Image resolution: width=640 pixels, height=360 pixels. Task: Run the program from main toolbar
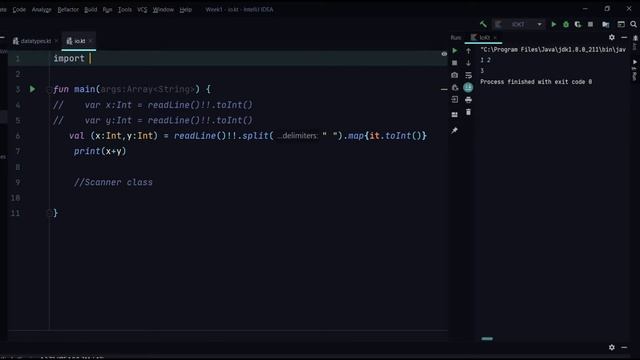[553, 24]
